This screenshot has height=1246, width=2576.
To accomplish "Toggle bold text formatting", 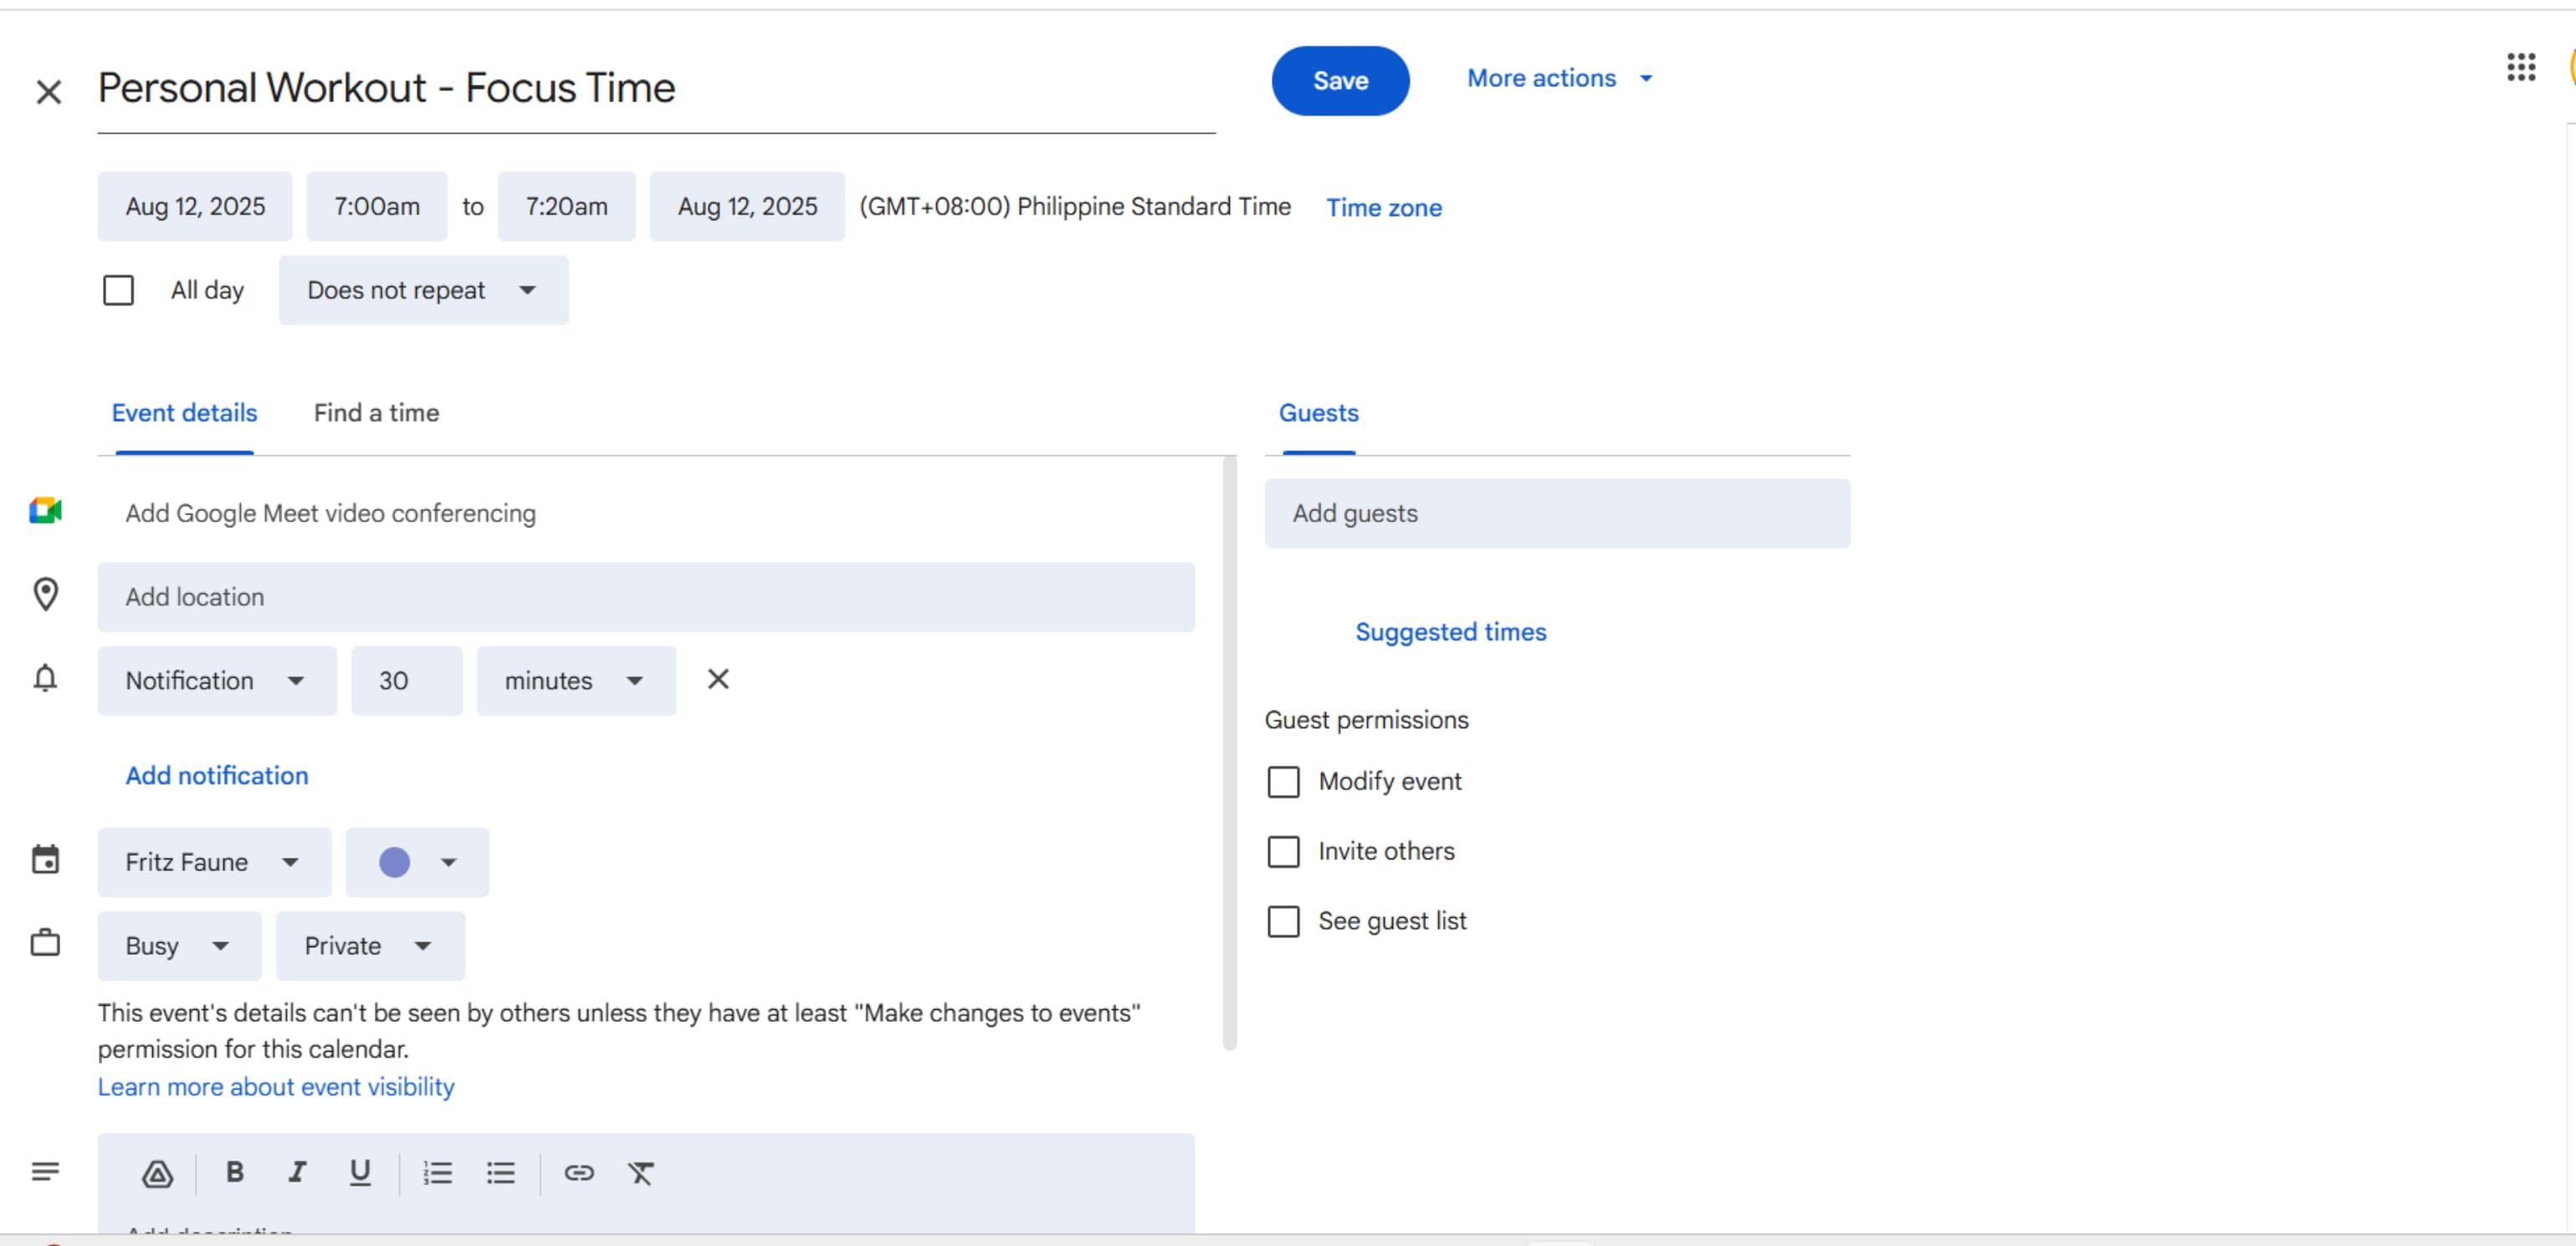I will tap(234, 1172).
